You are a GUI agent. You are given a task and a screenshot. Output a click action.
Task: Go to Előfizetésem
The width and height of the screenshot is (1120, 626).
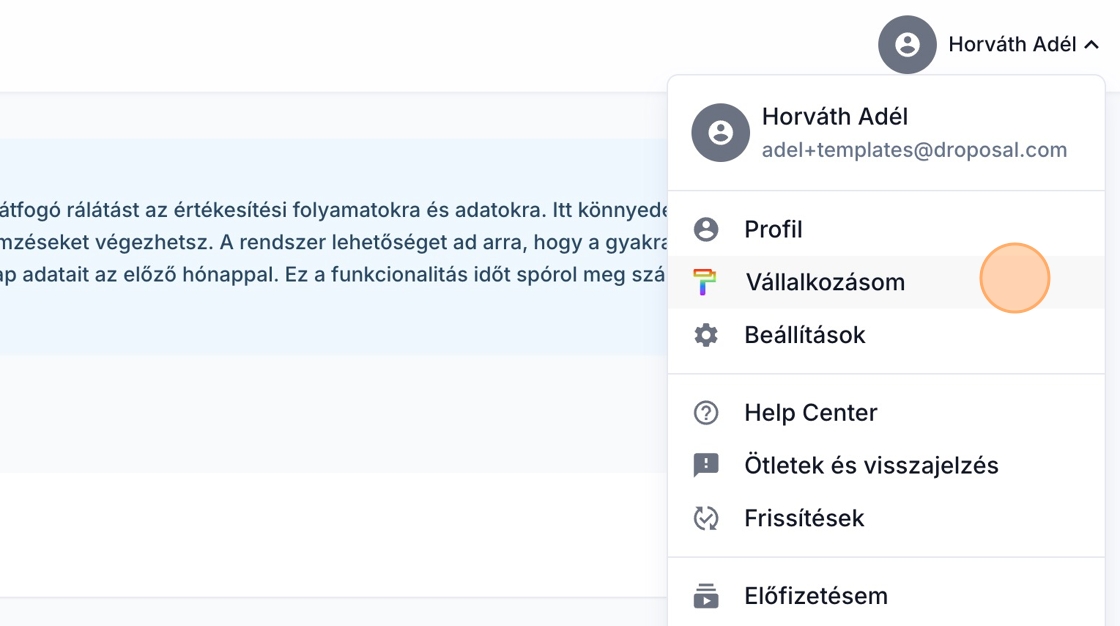click(816, 596)
